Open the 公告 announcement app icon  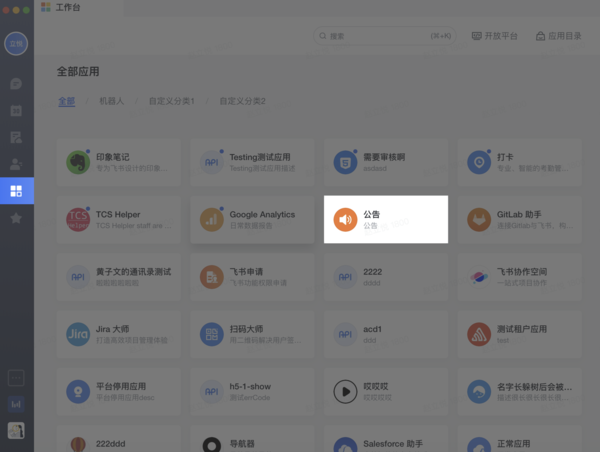pyautogui.click(x=345, y=220)
